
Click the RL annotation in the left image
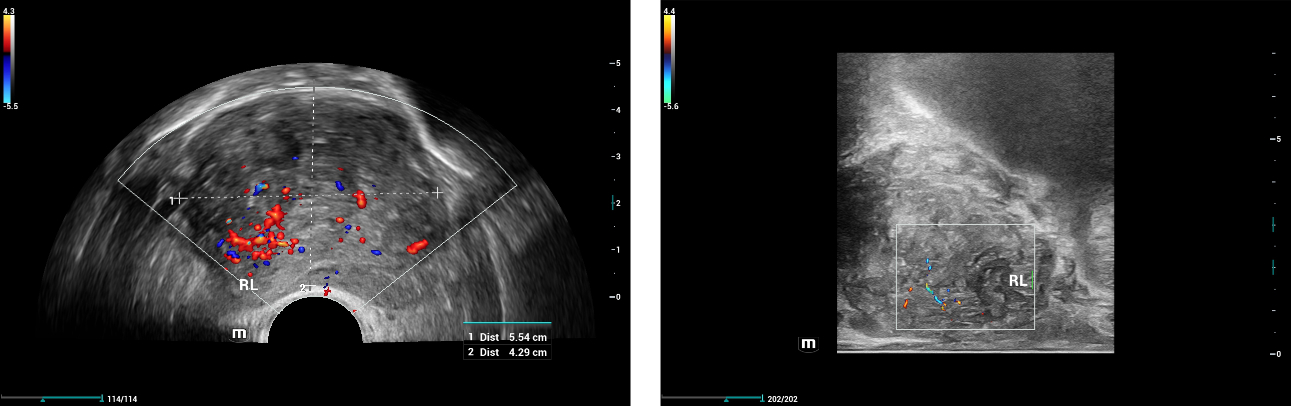point(249,285)
